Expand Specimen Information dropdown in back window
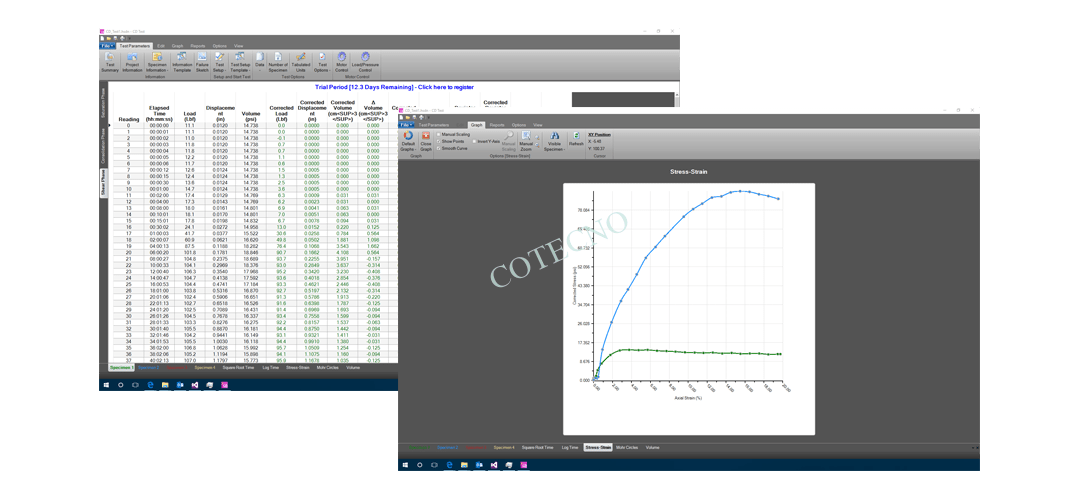This screenshot has width=1080, height=500. (x=157, y=62)
